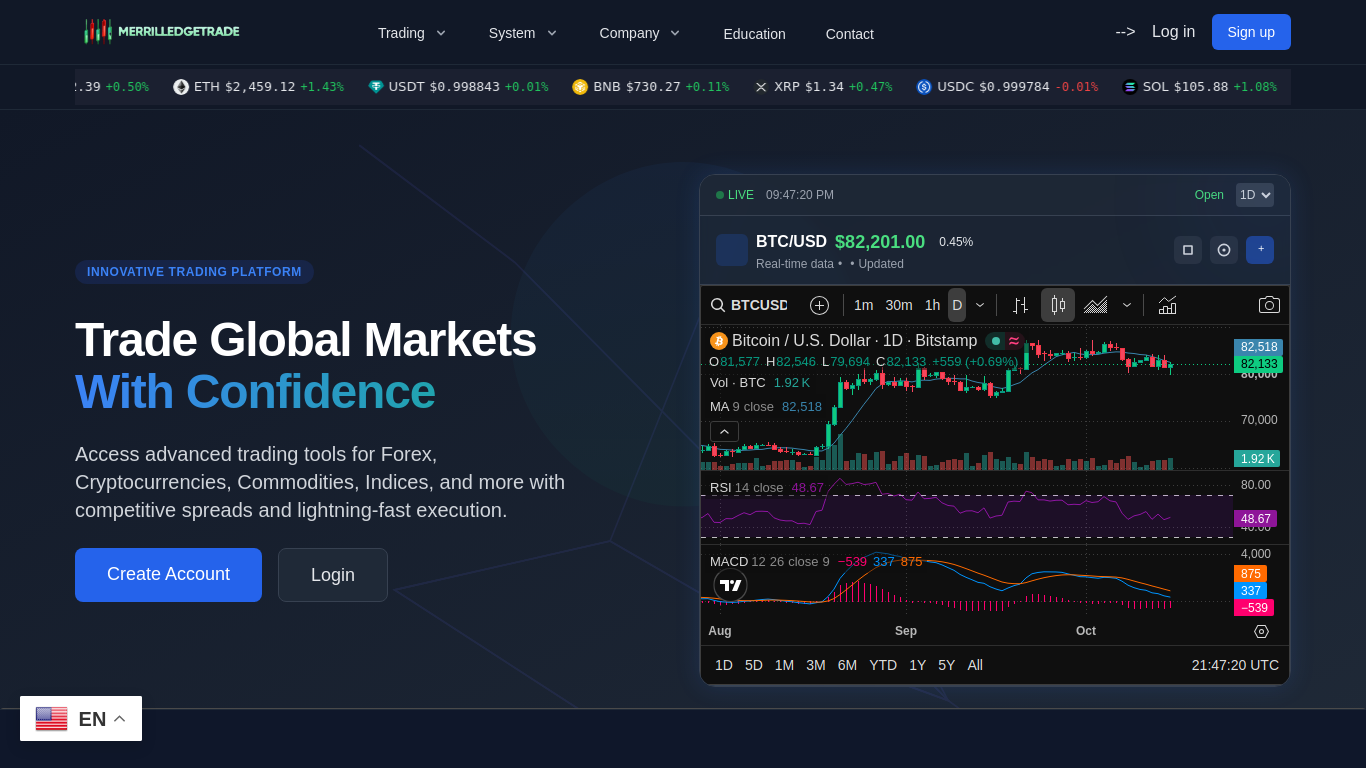
Task: Click the US flag language icon
Action: [x=52, y=719]
